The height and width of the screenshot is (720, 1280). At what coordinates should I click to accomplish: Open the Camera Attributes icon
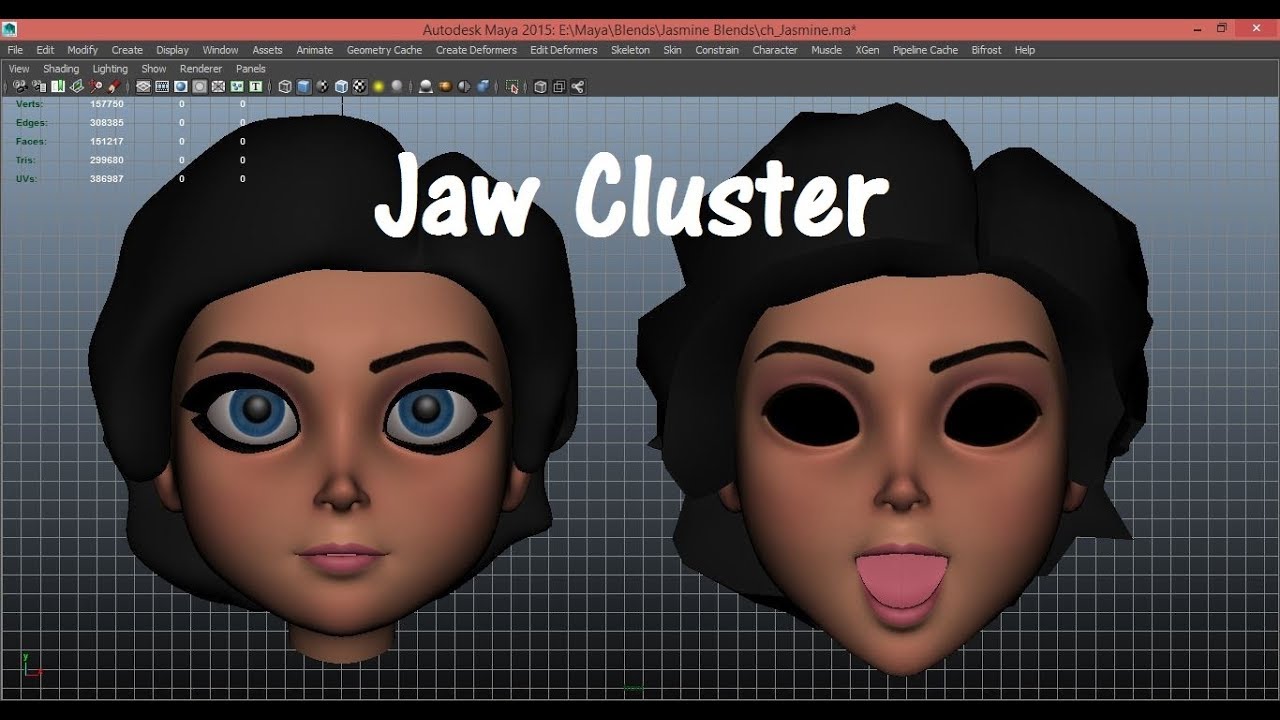(x=40, y=87)
